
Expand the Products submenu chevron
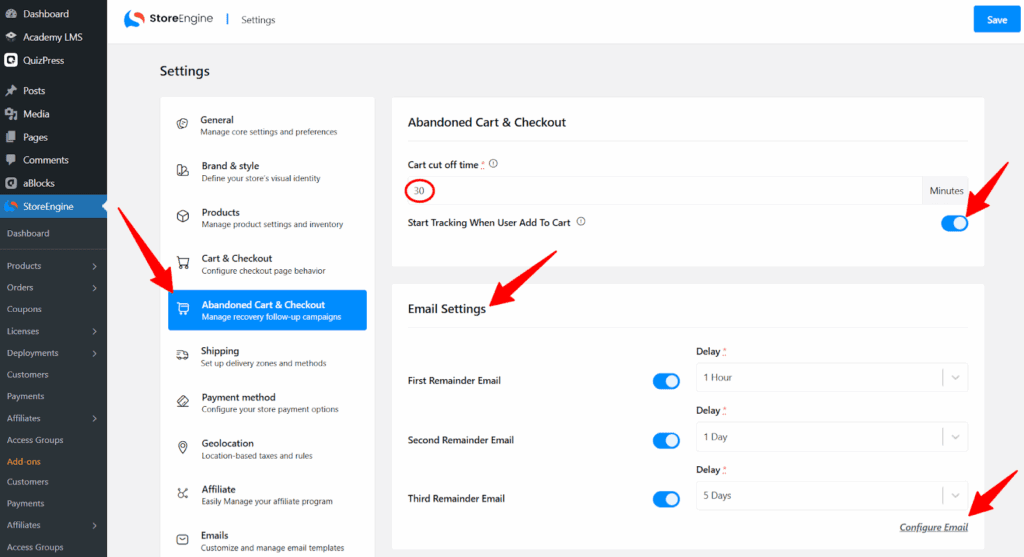pyautogui.click(x=95, y=266)
